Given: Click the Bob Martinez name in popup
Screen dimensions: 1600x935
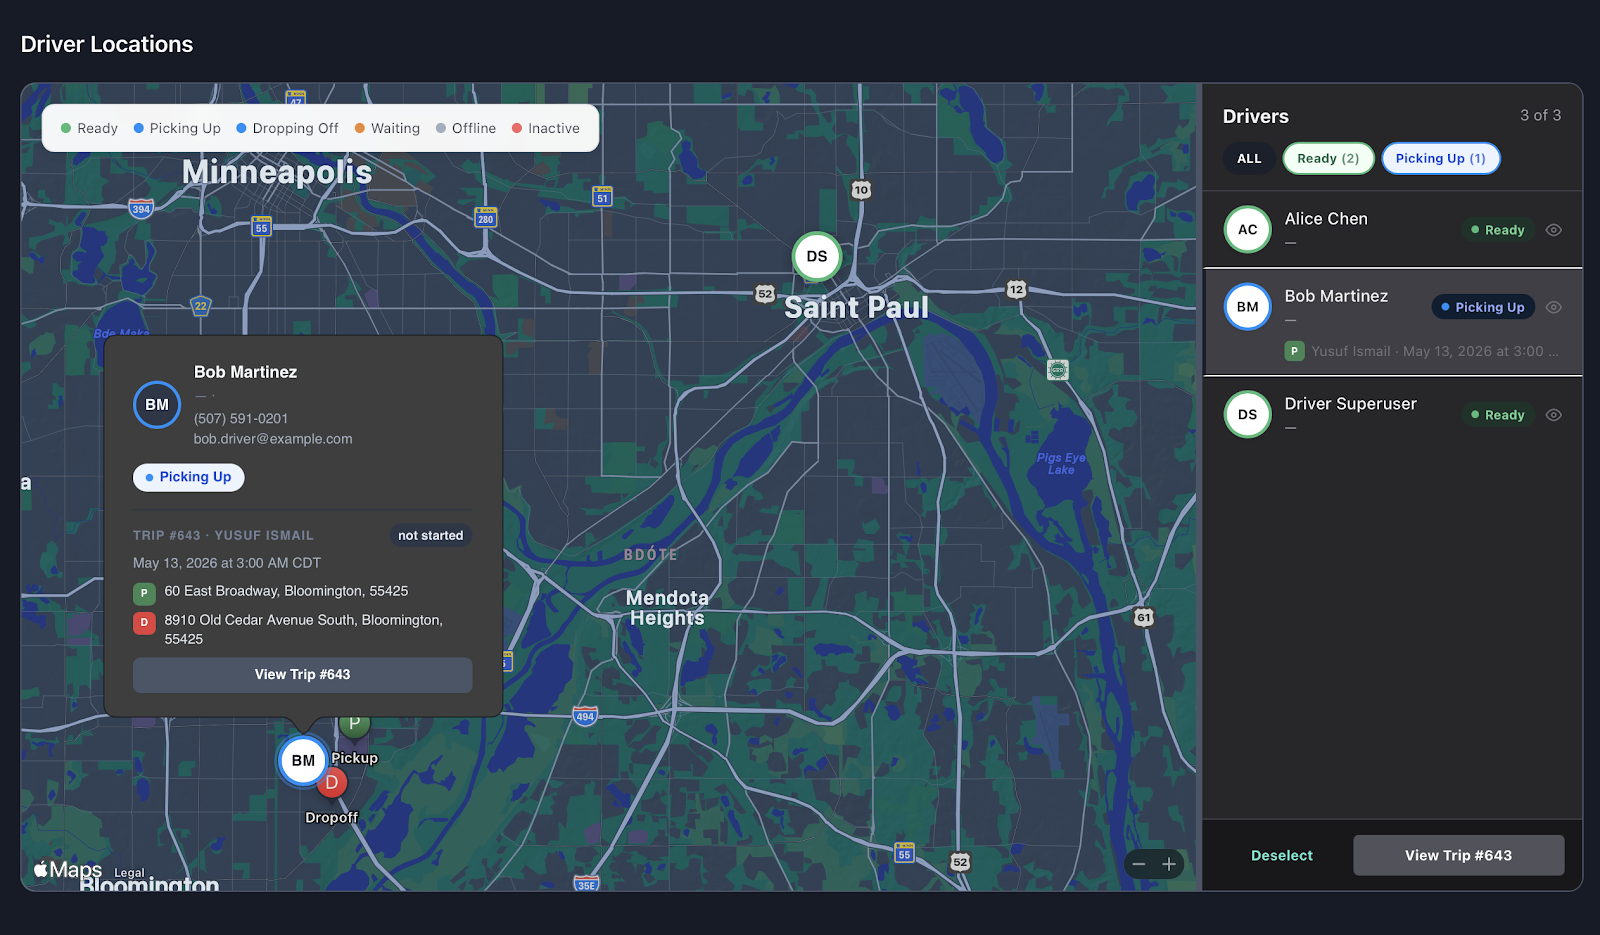Looking at the screenshot, I should pyautogui.click(x=245, y=372).
